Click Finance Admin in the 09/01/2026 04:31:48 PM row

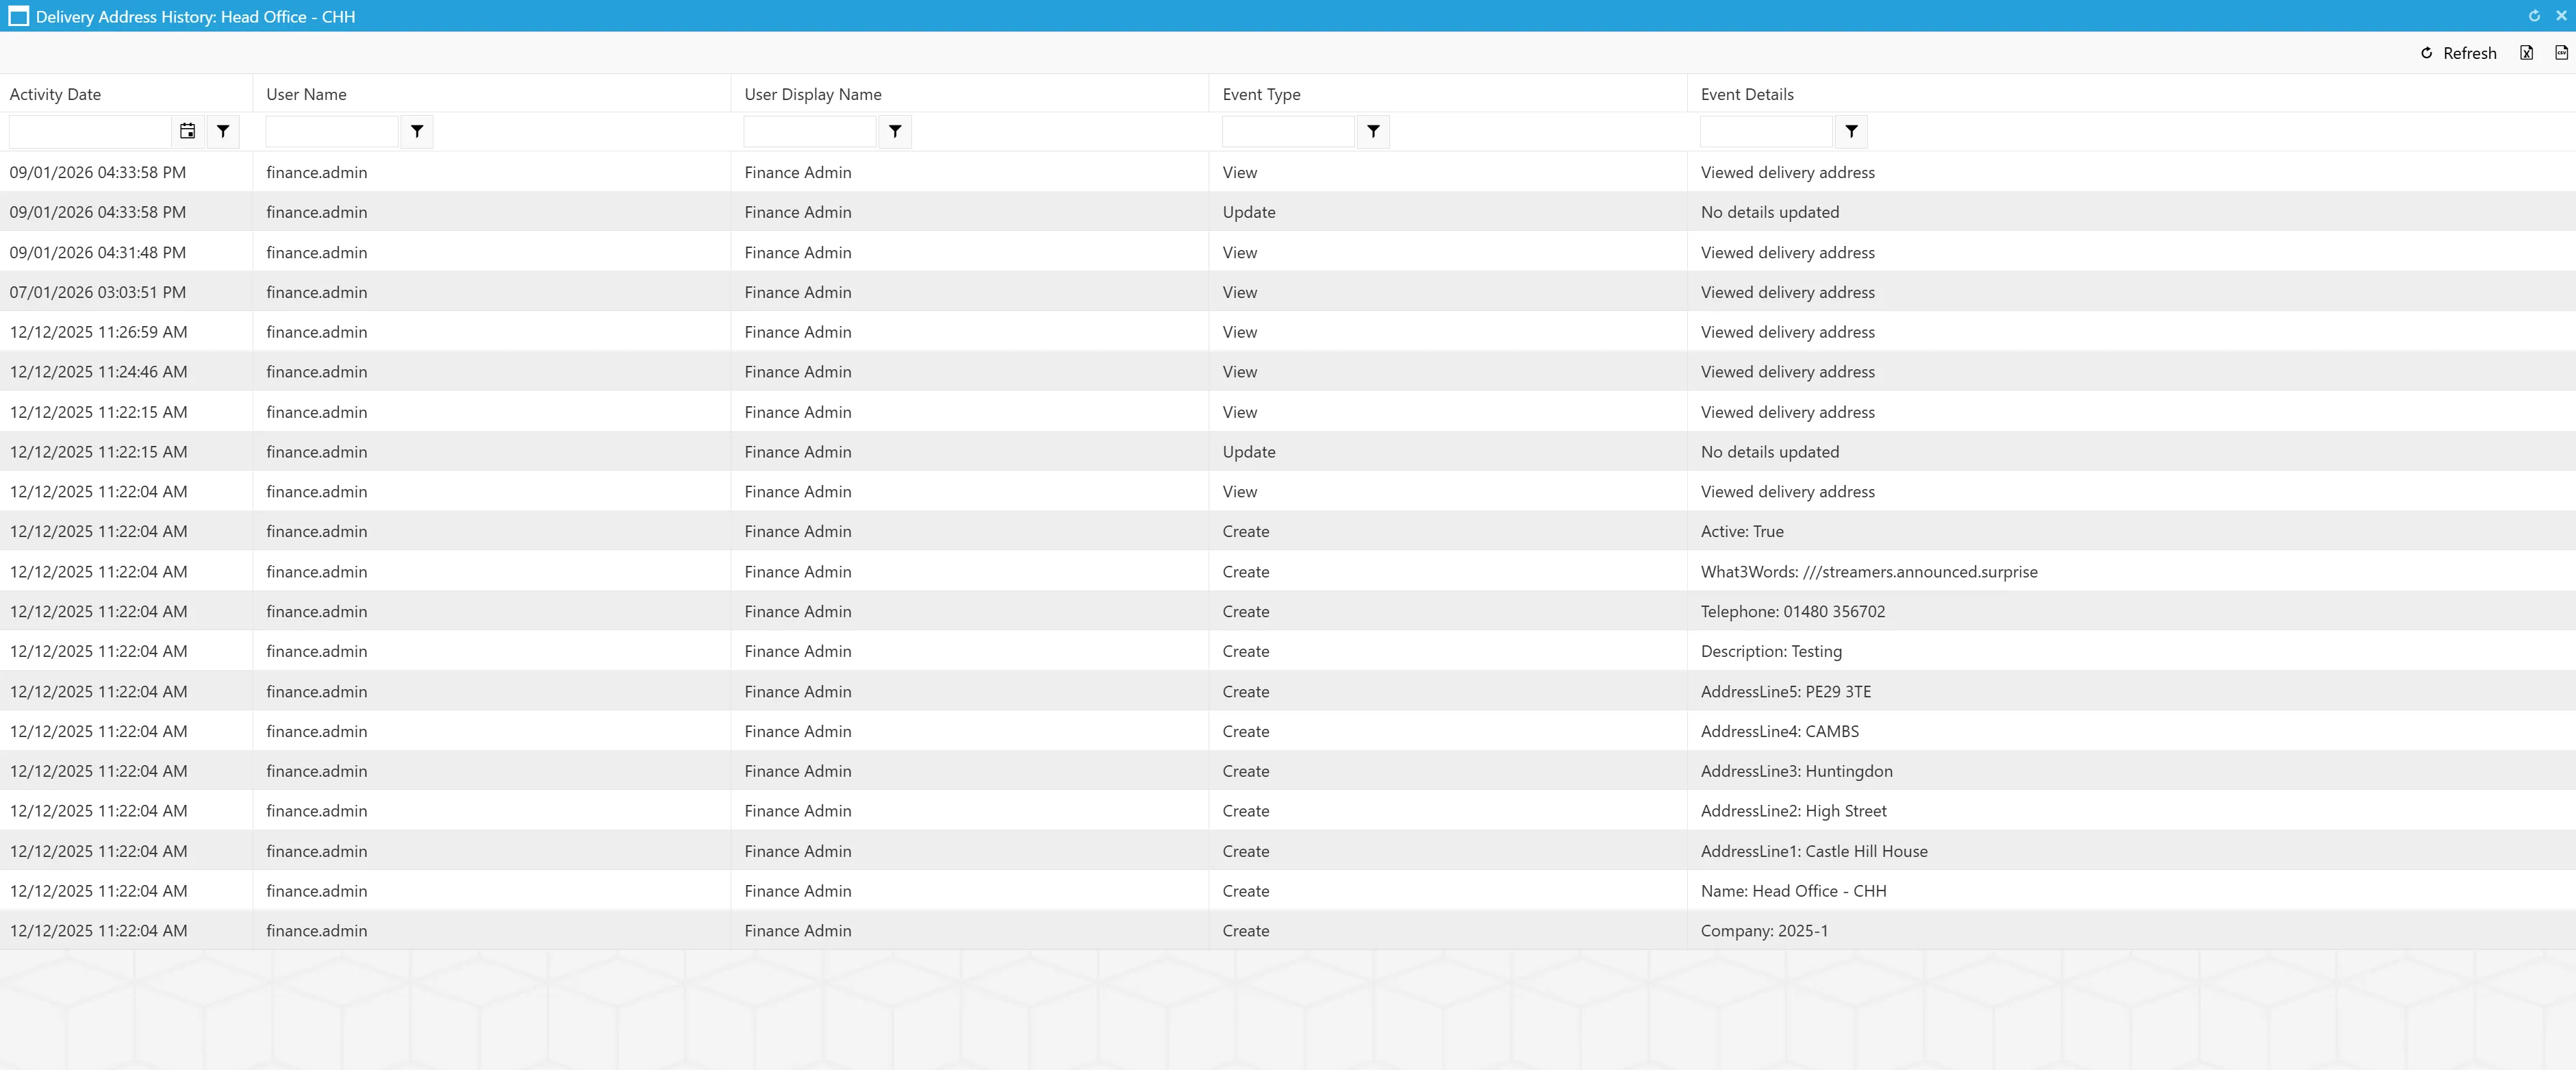(970, 252)
